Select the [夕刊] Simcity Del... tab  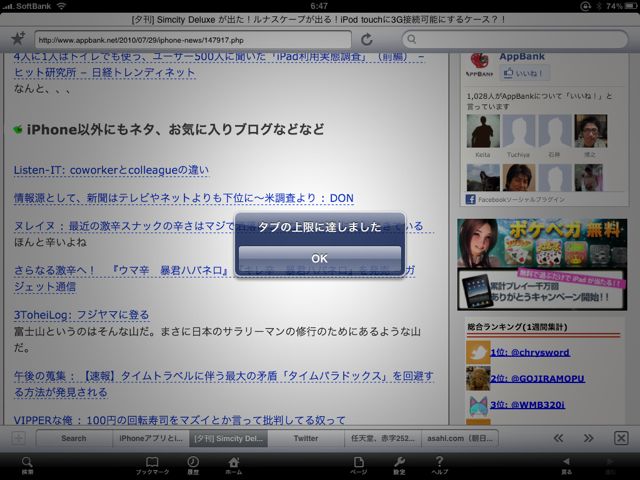click(228, 438)
